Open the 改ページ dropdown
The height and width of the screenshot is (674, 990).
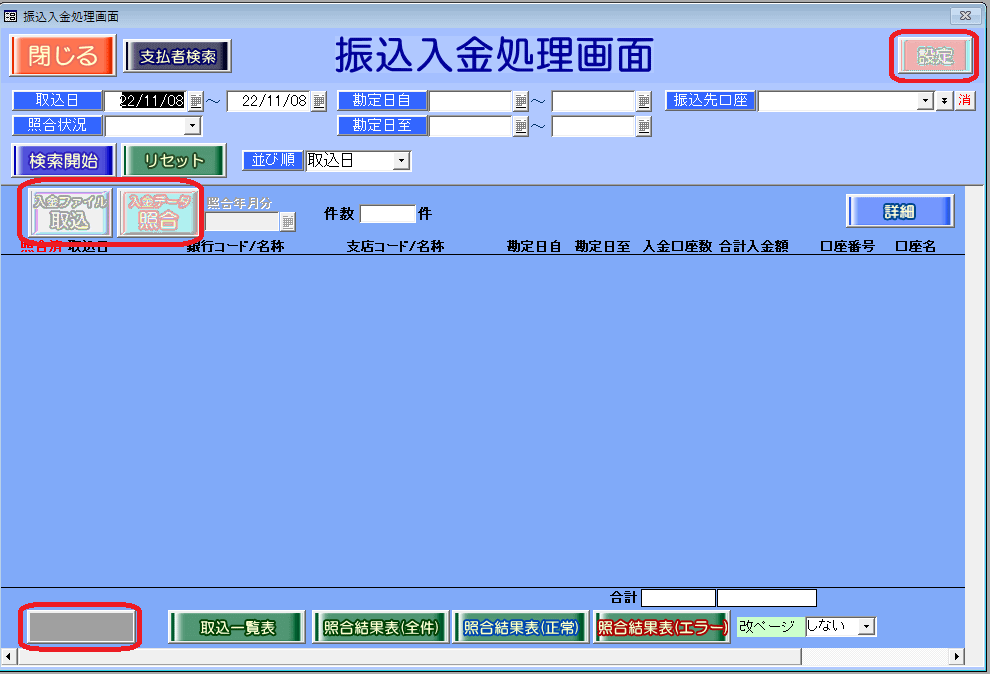(866, 626)
